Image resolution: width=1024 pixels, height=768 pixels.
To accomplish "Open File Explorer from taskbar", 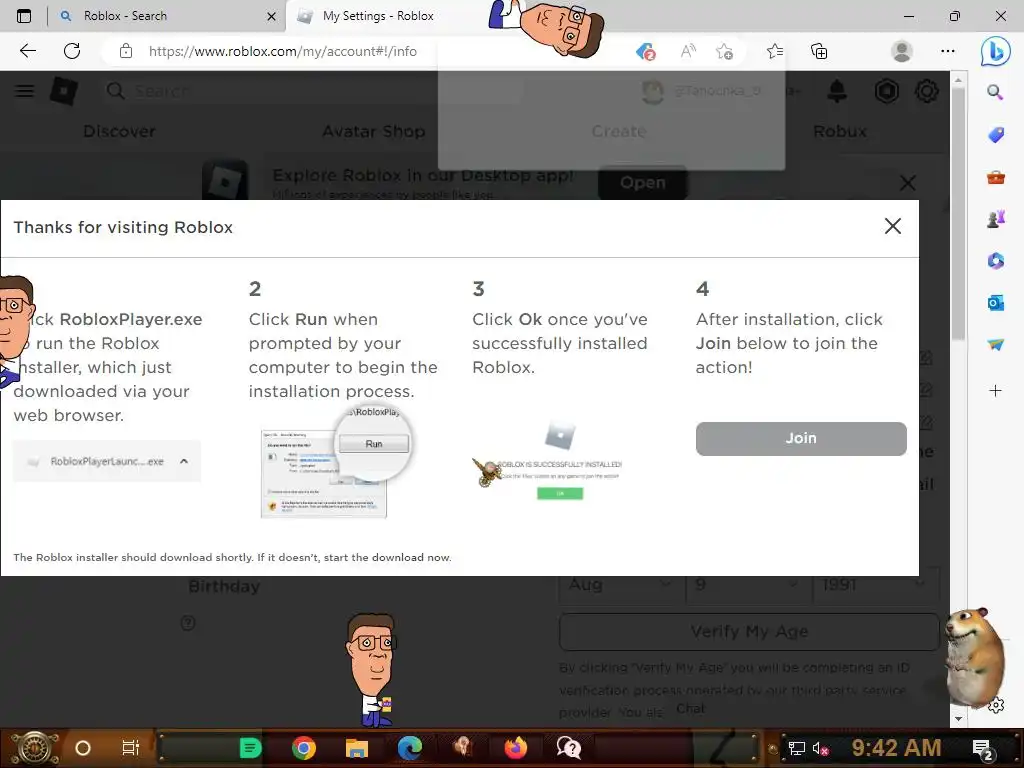I will click(357, 748).
